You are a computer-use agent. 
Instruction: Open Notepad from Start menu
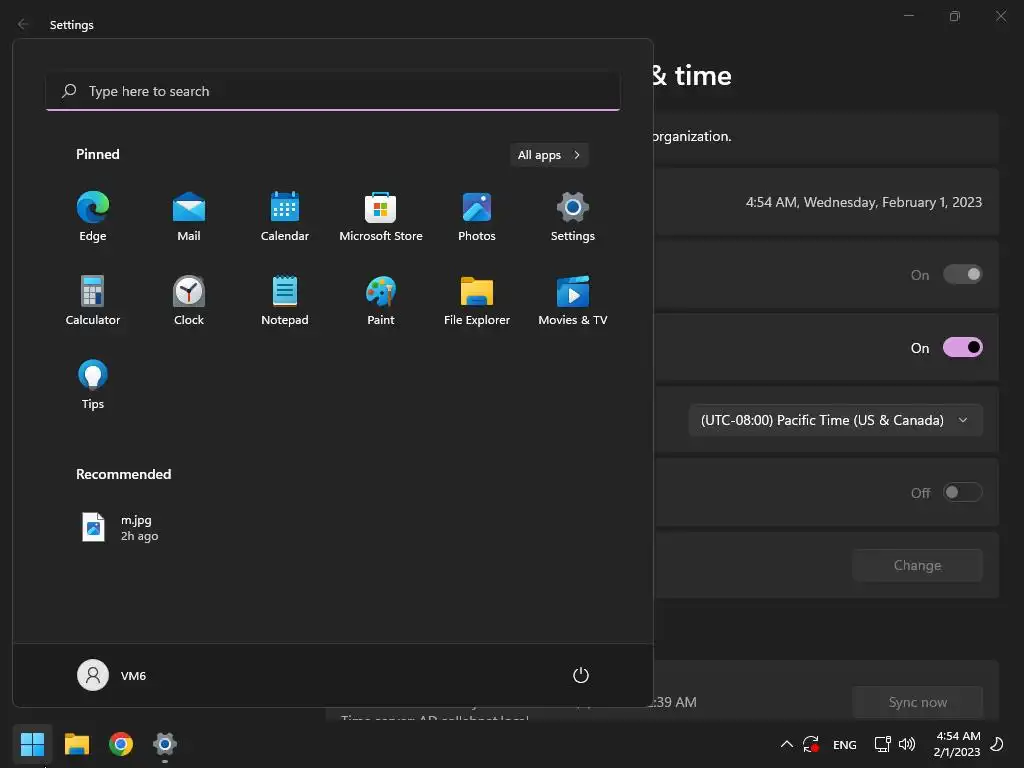285,300
